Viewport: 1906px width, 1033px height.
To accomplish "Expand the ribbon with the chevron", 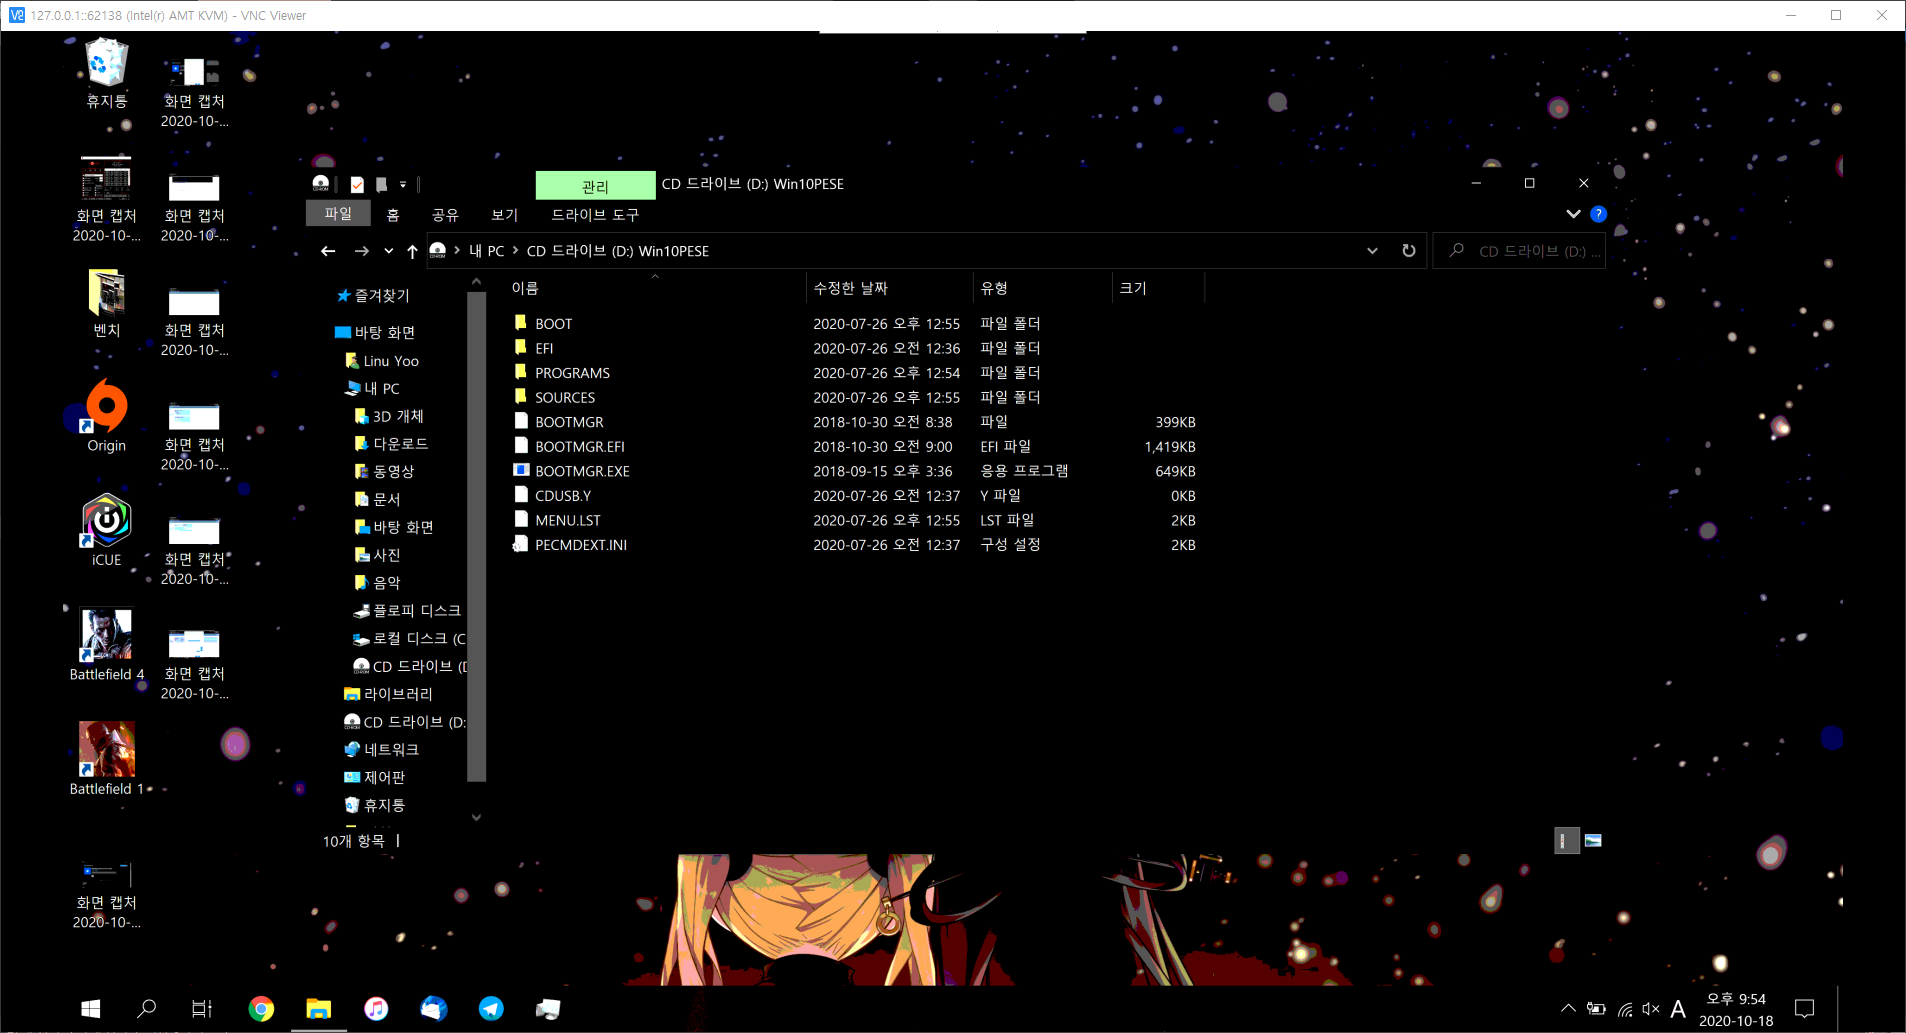I will (x=1573, y=214).
